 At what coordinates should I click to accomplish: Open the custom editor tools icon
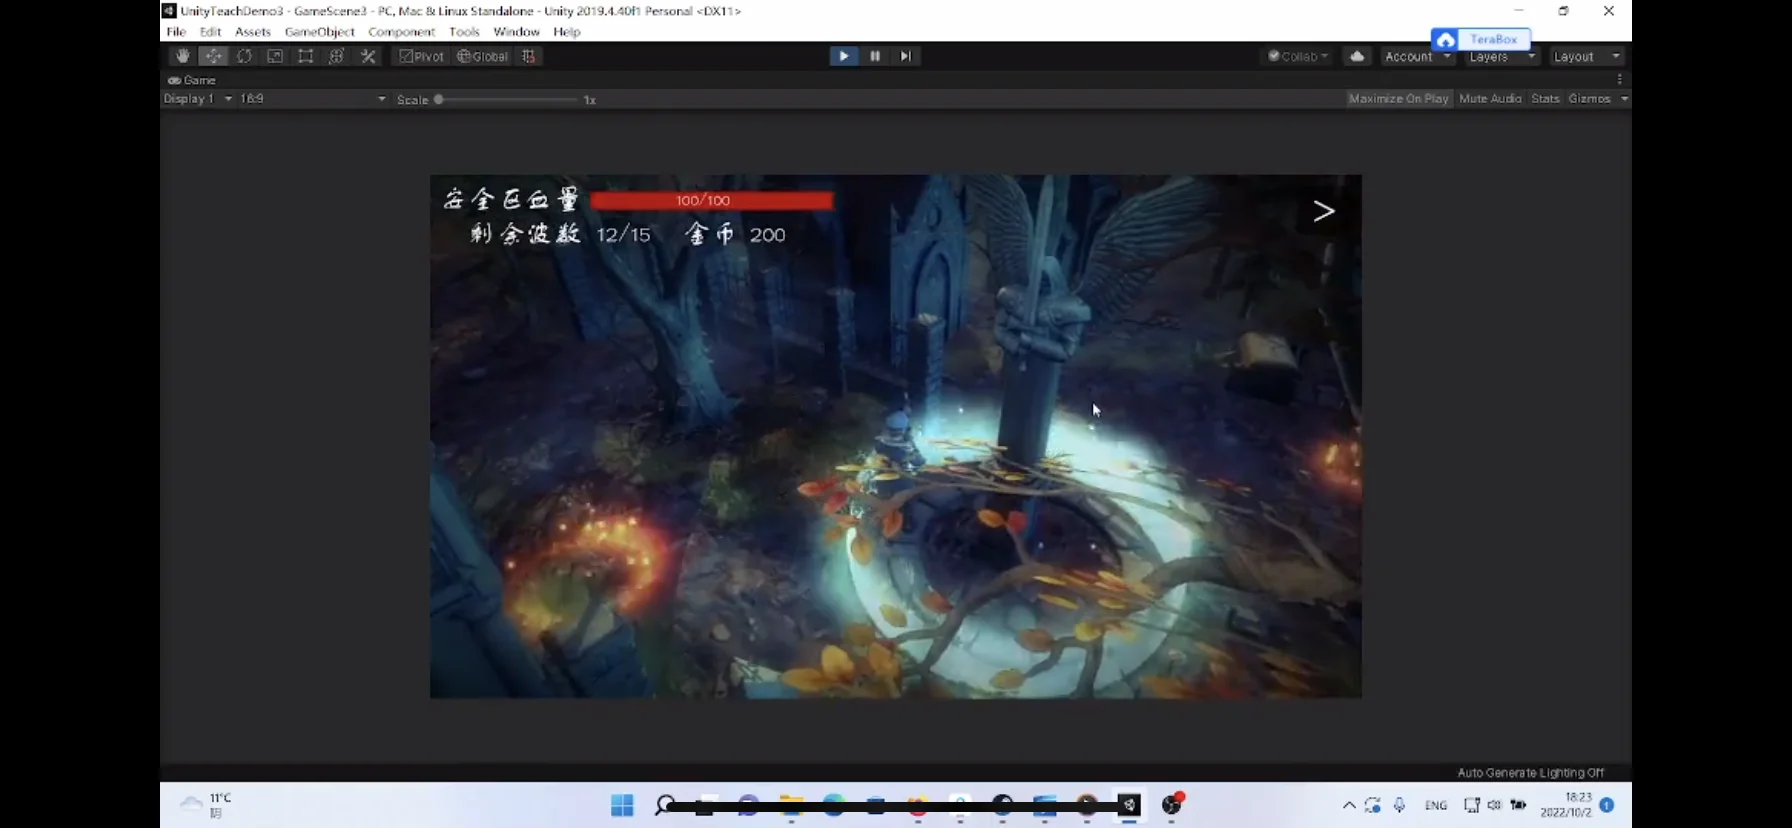tap(368, 56)
